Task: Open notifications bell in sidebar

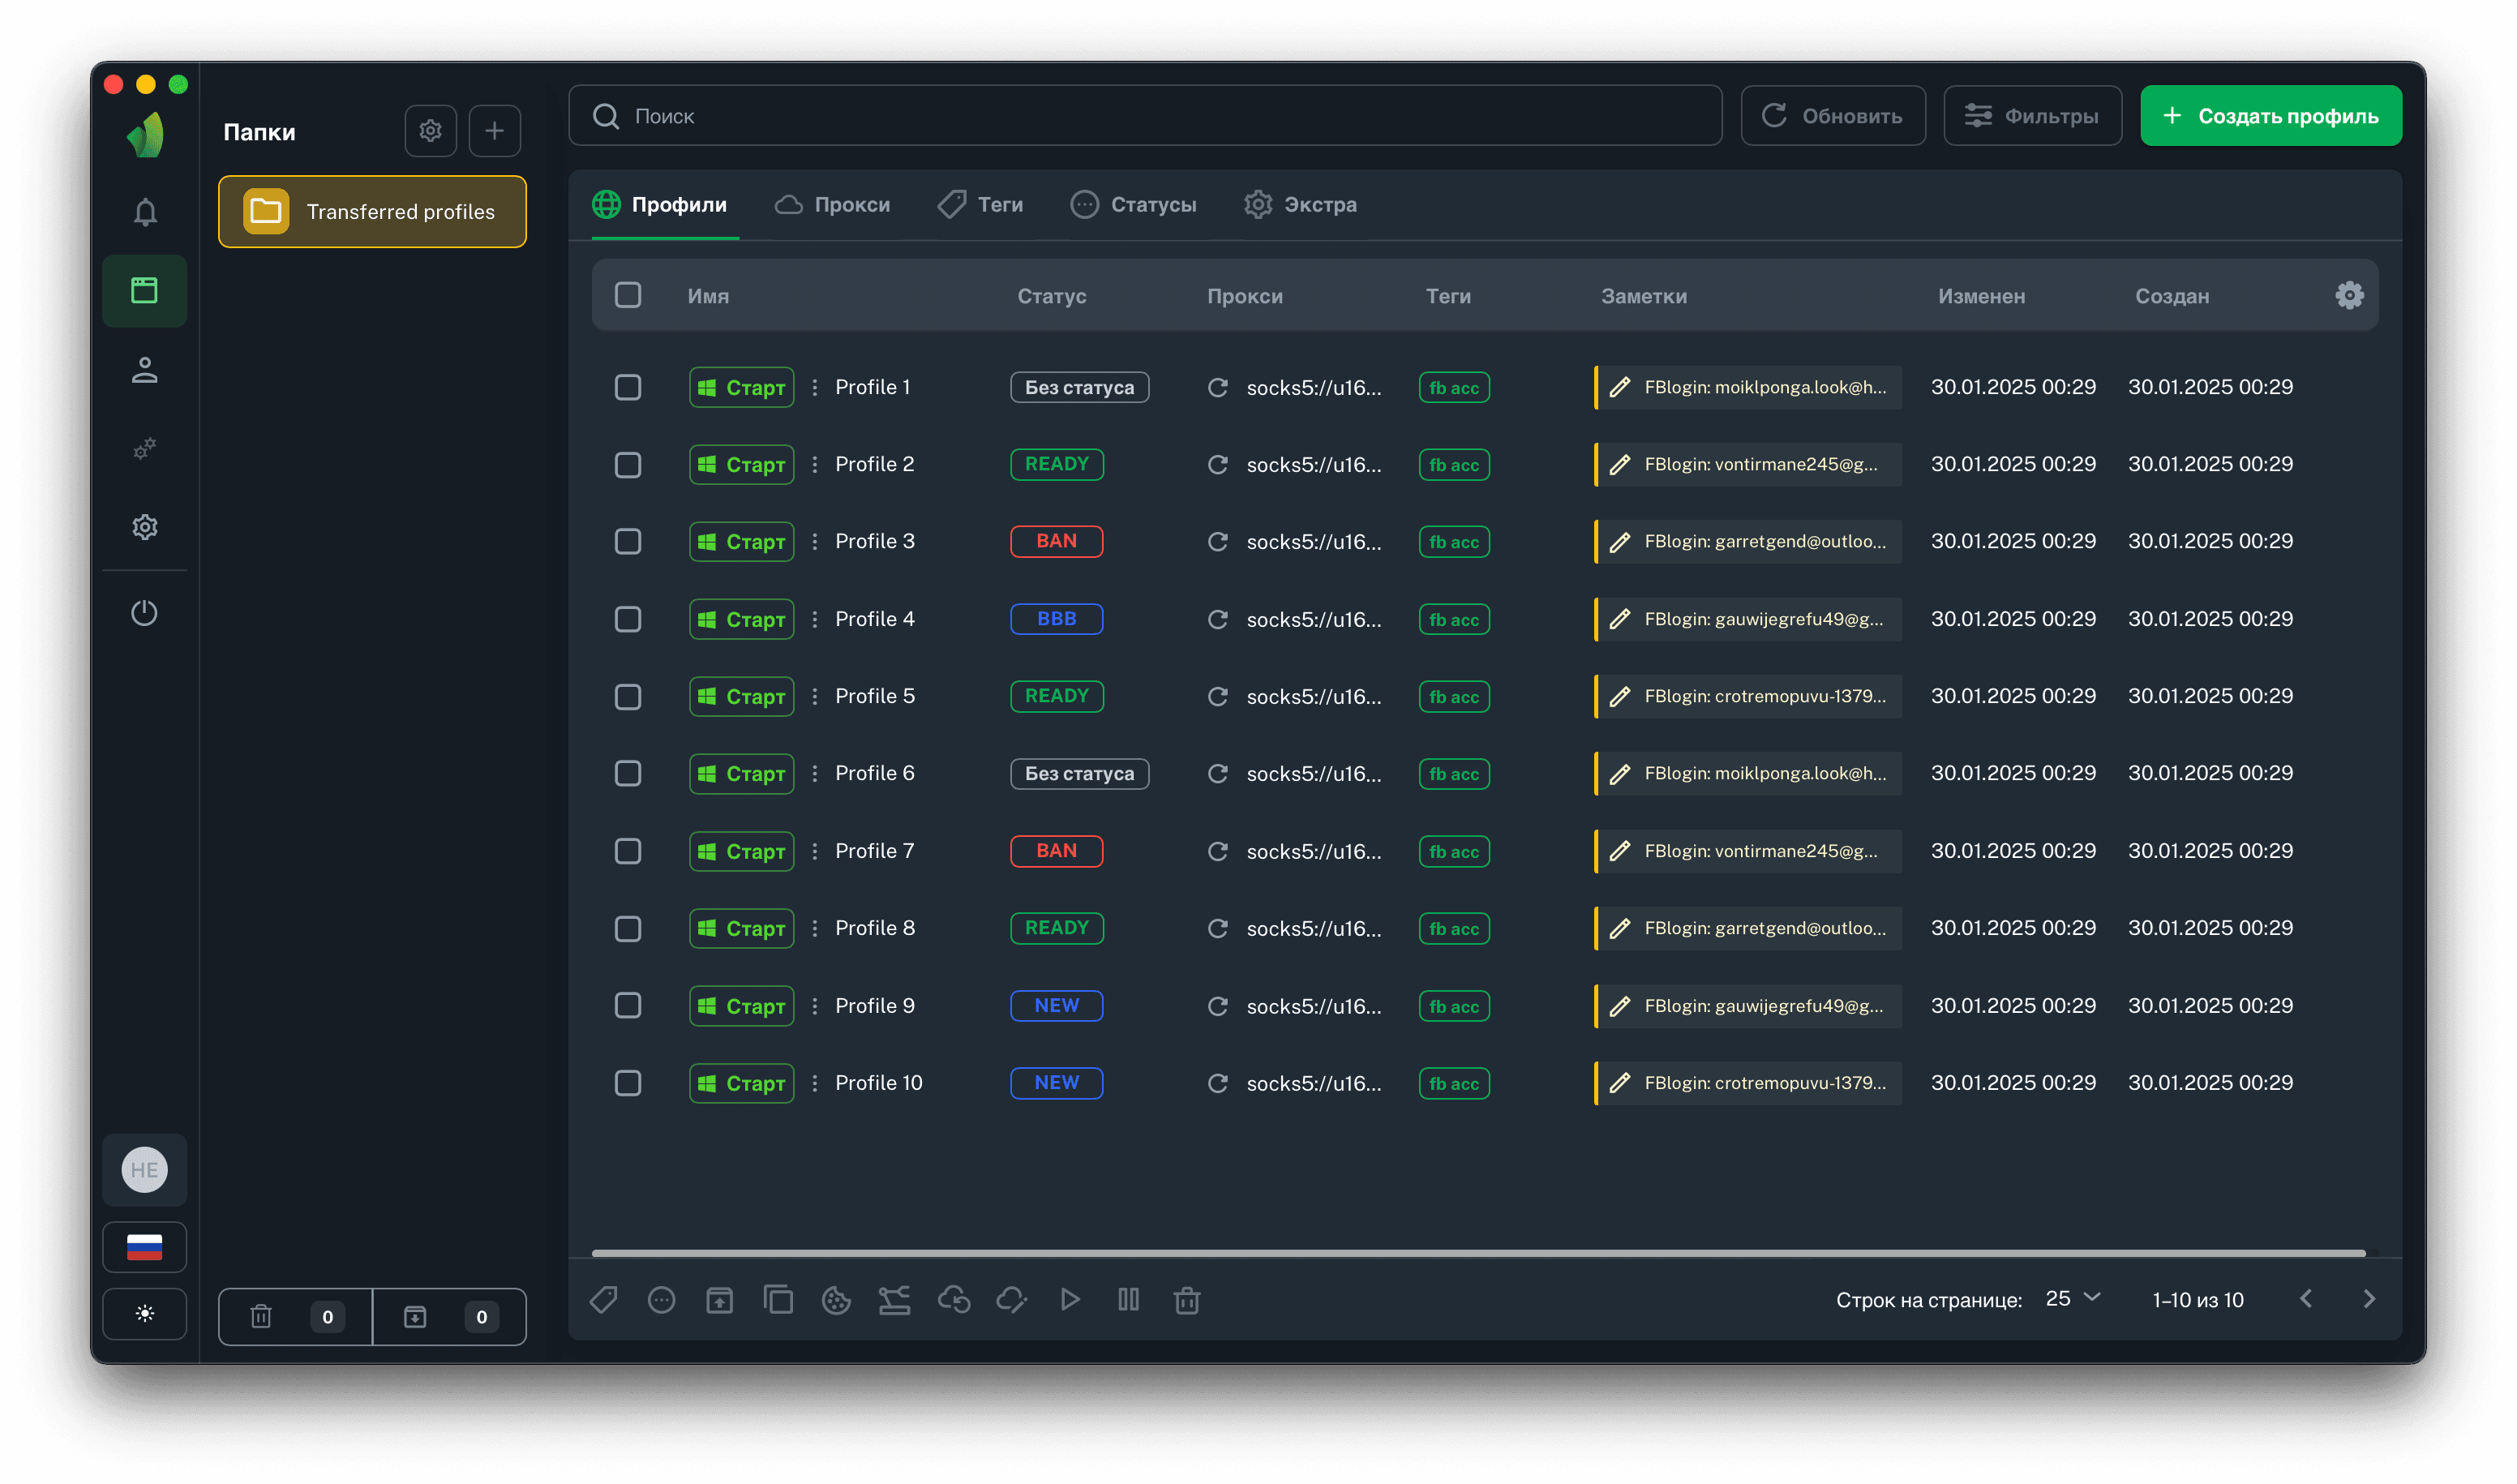Action: coord(145,212)
